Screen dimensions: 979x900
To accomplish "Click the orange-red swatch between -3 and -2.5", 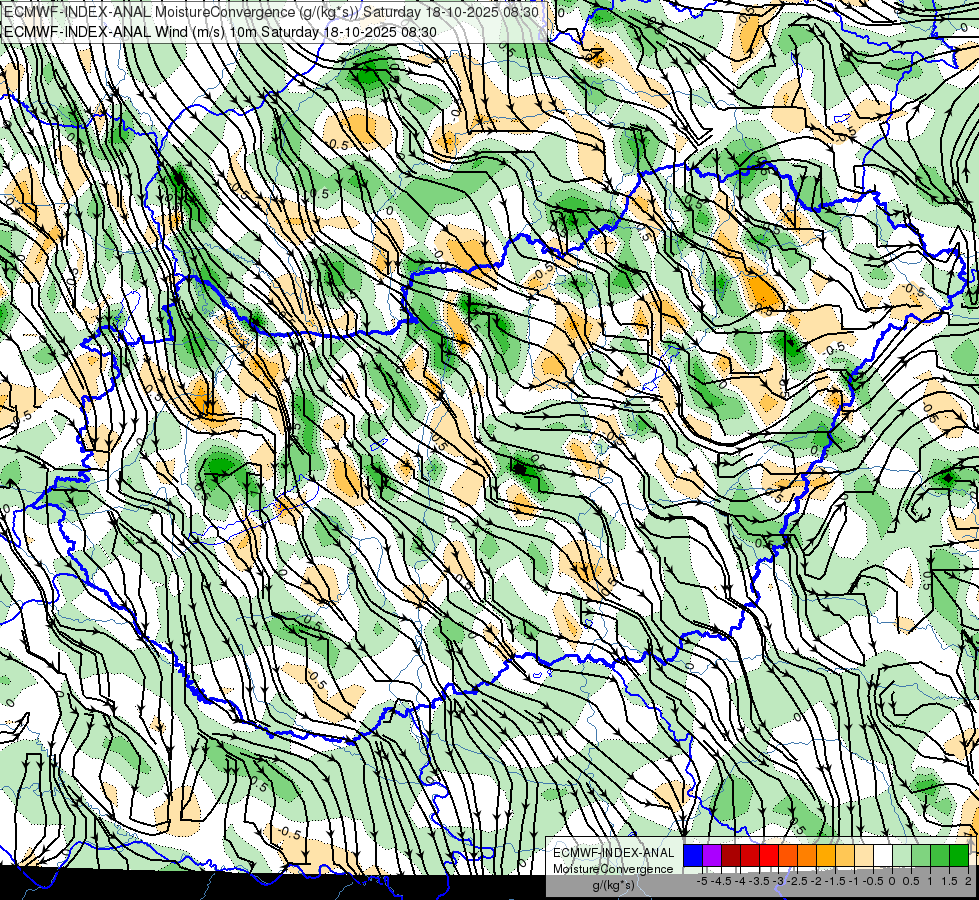I will tap(788, 855).
